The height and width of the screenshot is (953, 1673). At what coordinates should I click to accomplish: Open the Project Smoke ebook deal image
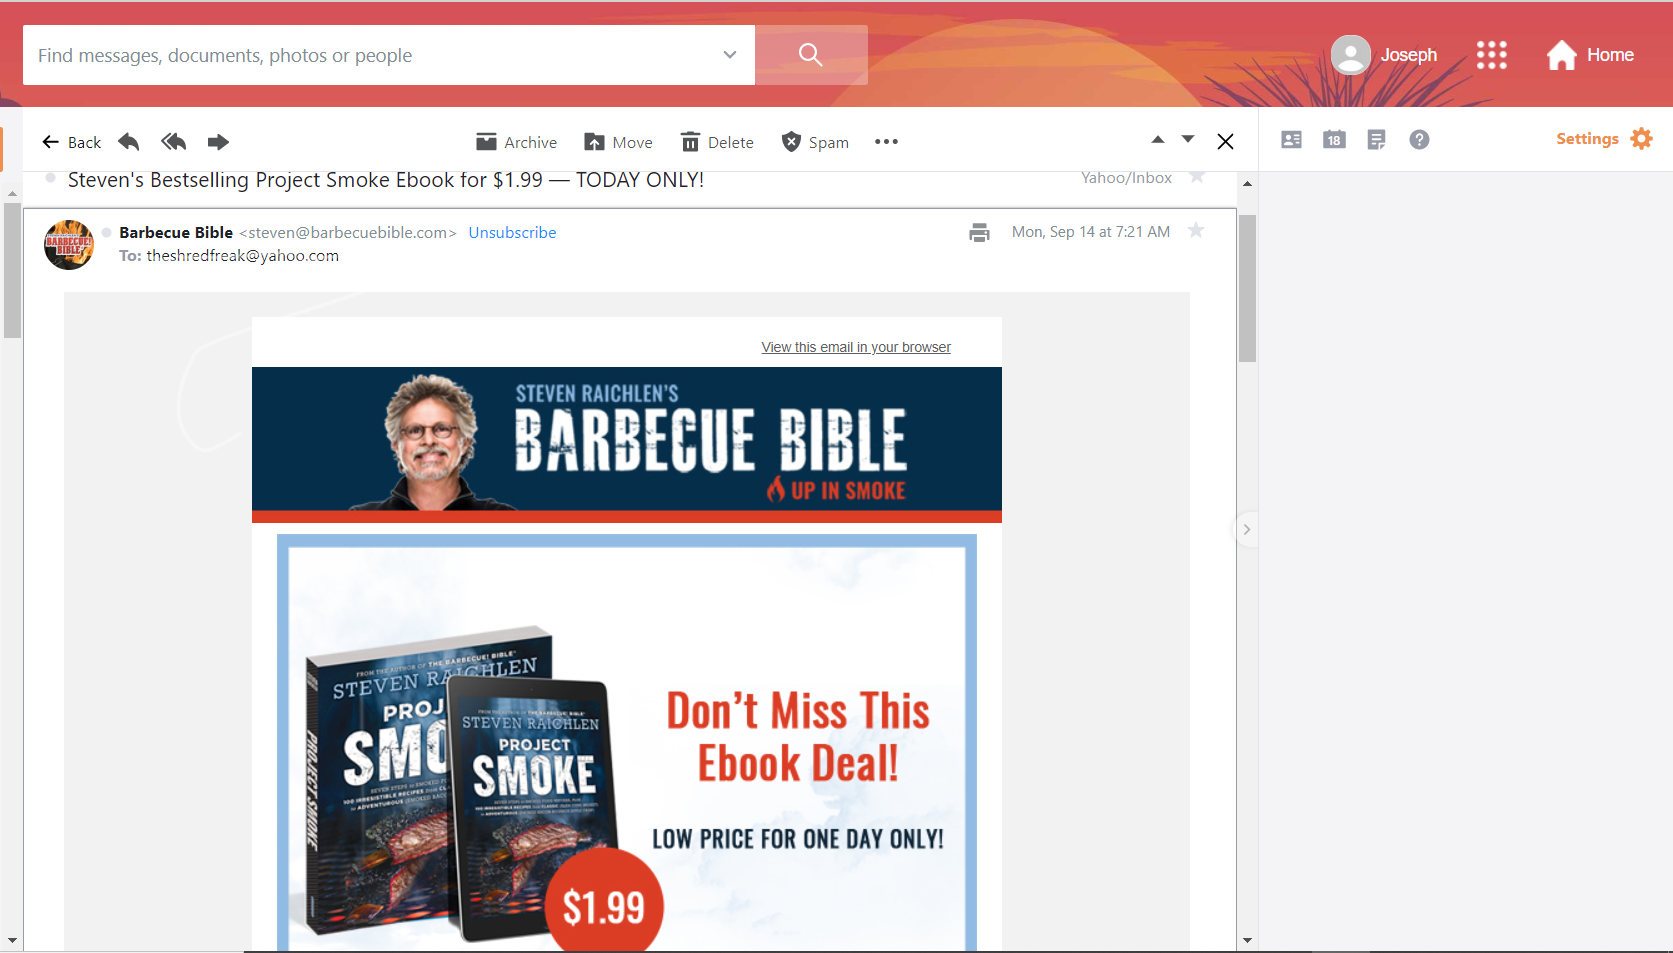pos(627,742)
